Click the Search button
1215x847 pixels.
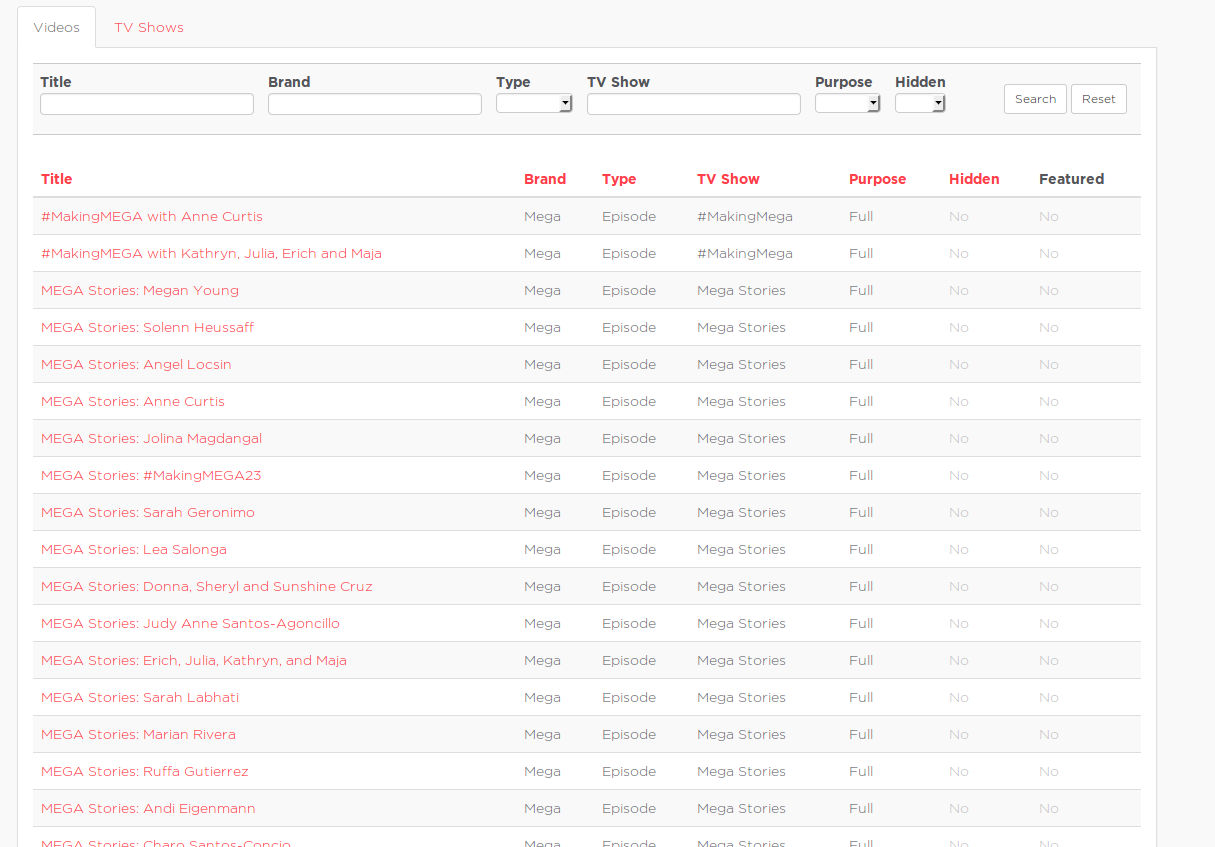1035,99
